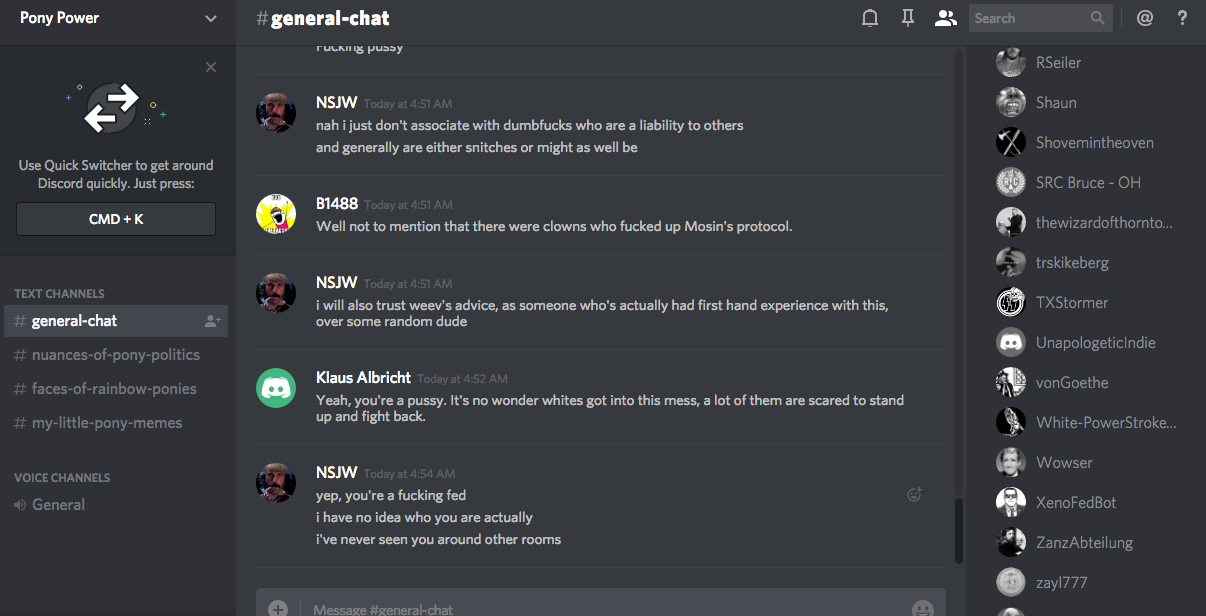The image size is (1206, 616).
Task: Open the my-little-pony-memes channel
Action: [x=106, y=423]
